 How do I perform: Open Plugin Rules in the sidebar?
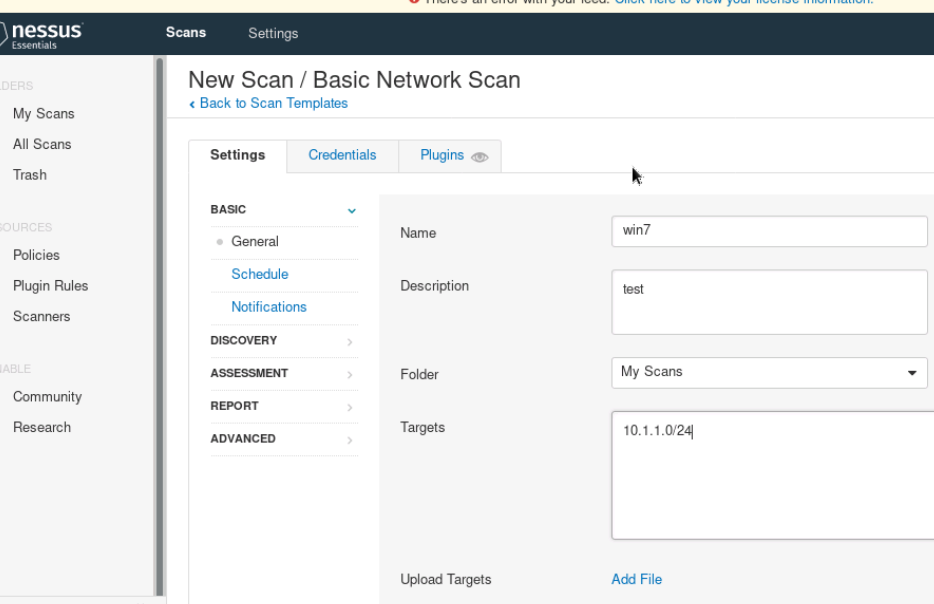(50, 286)
